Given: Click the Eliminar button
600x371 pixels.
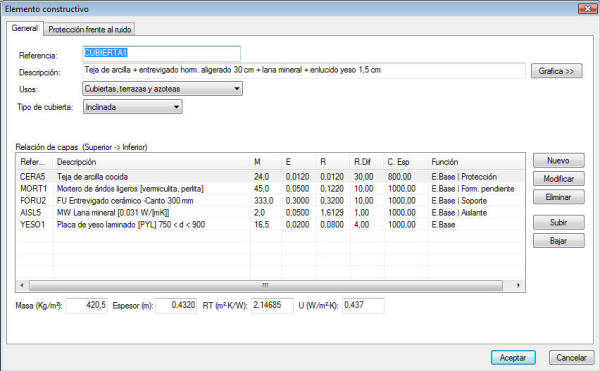Looking at the screenshot, I should pyautogui.click(x=559, y=197).
